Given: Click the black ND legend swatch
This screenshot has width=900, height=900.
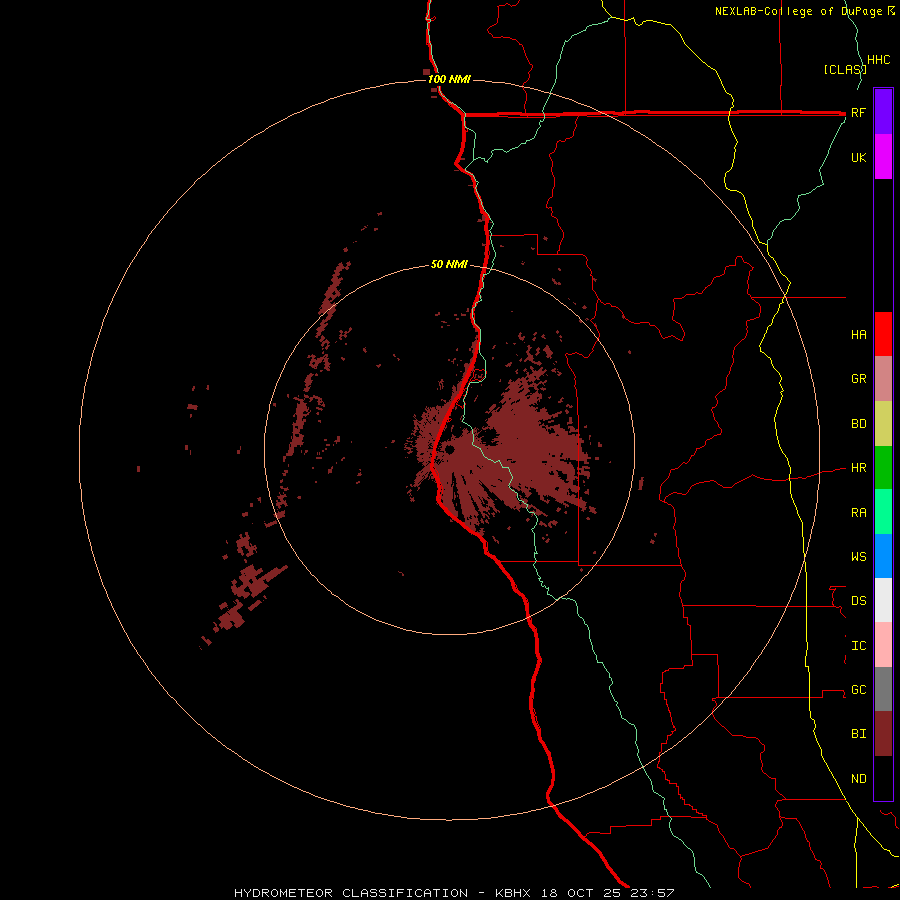Looking at the screenshot, I should point(883,778).
